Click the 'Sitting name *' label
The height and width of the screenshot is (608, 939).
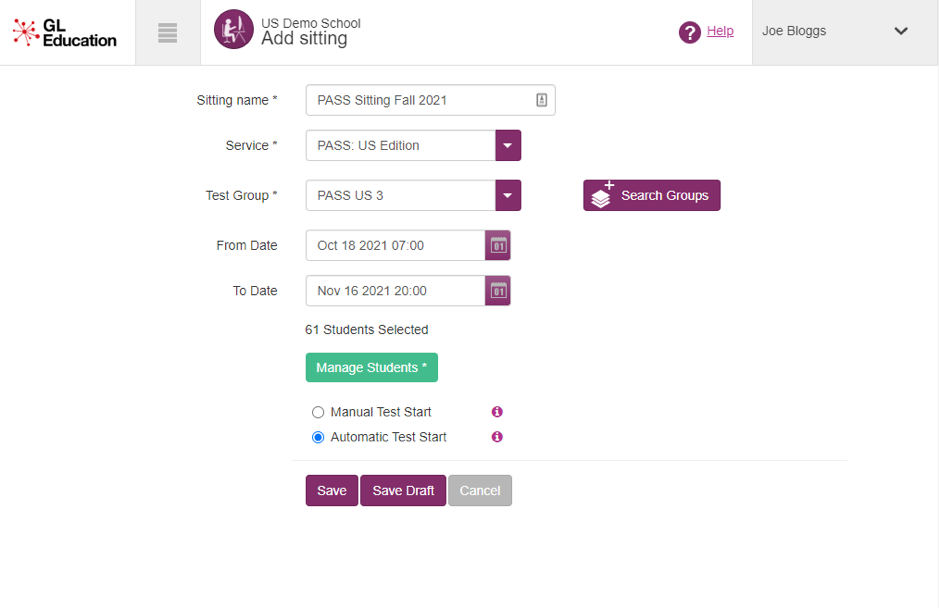pos(237,100)
